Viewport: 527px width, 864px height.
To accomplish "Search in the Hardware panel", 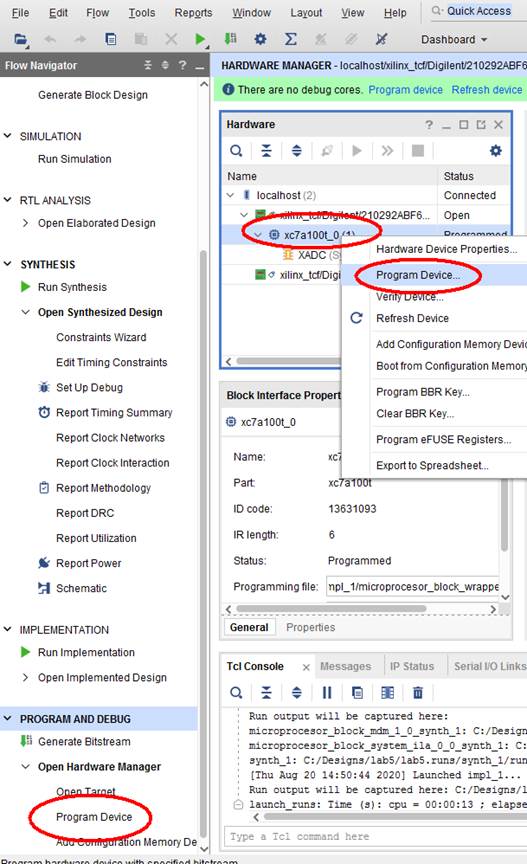I will tap(236, 150).
